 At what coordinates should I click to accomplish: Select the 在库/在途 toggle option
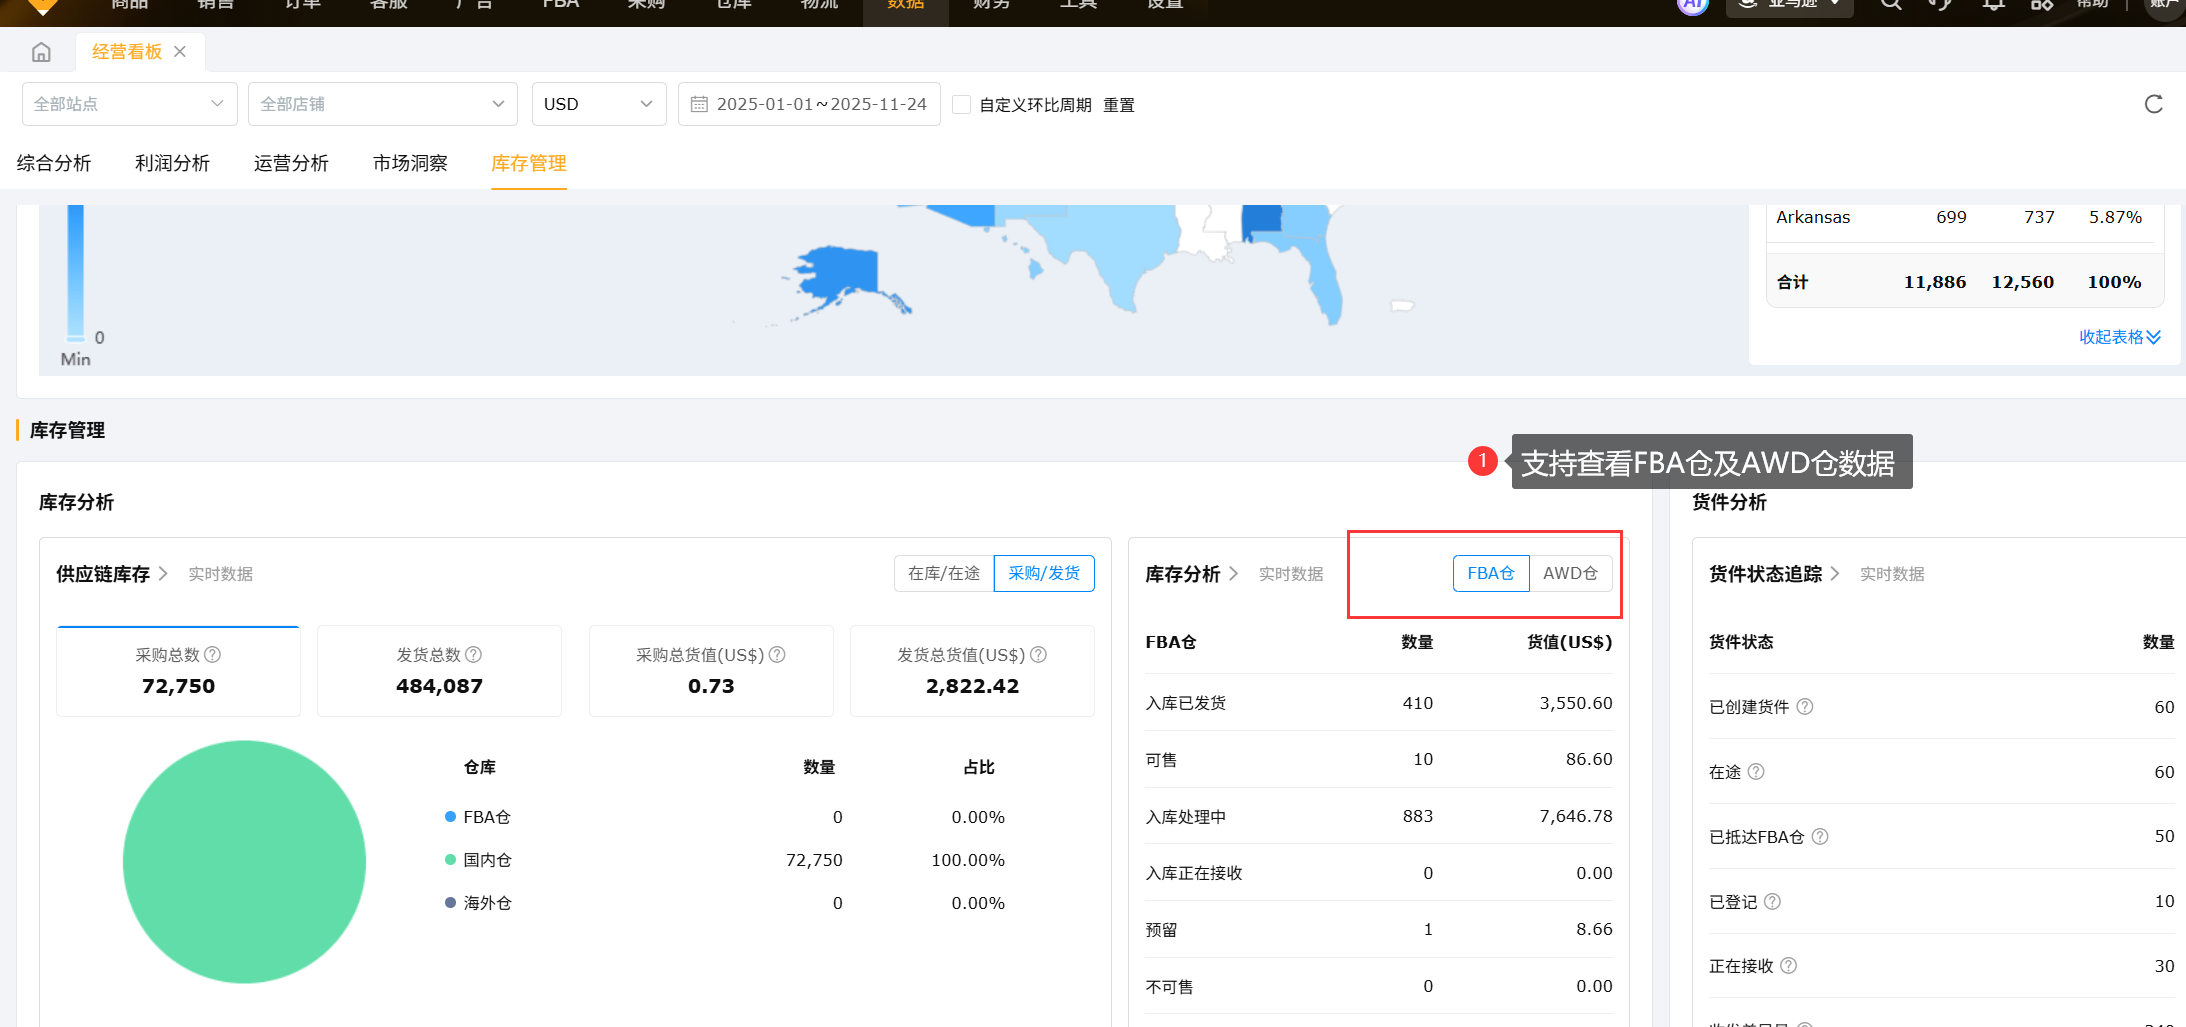click(944, 573)
